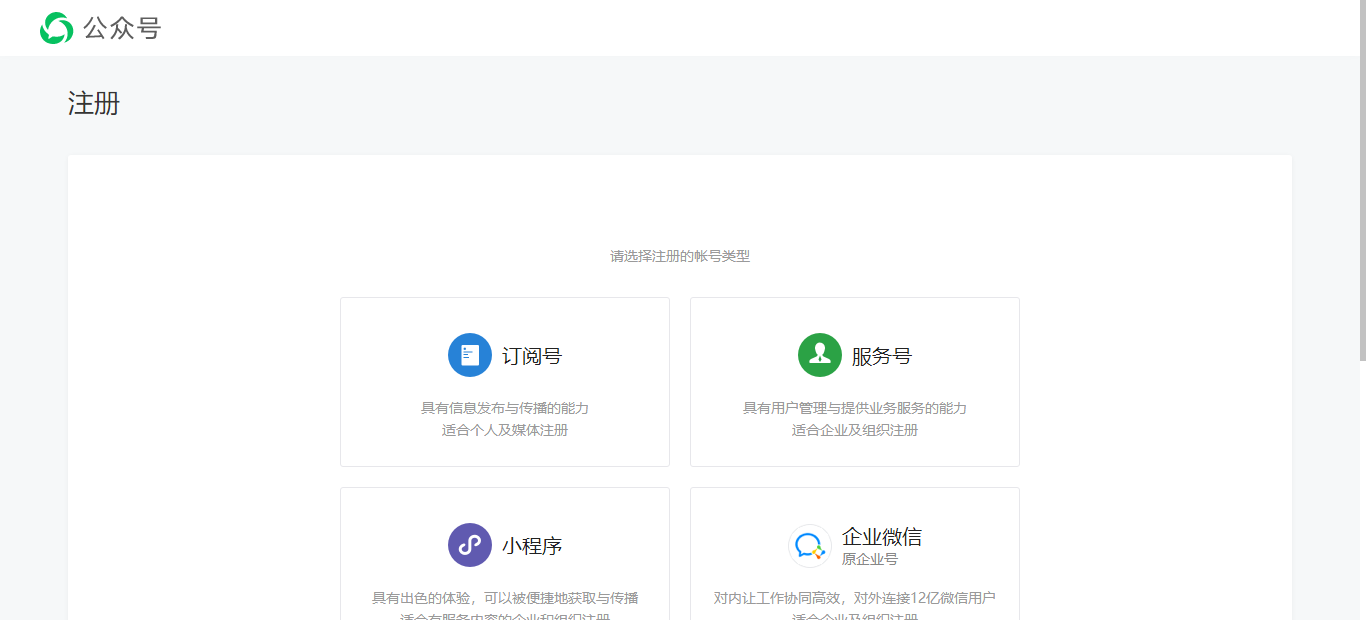Click text 对内让工作协同高效，对外连接12亿微信用户

[x=855, y=598]
